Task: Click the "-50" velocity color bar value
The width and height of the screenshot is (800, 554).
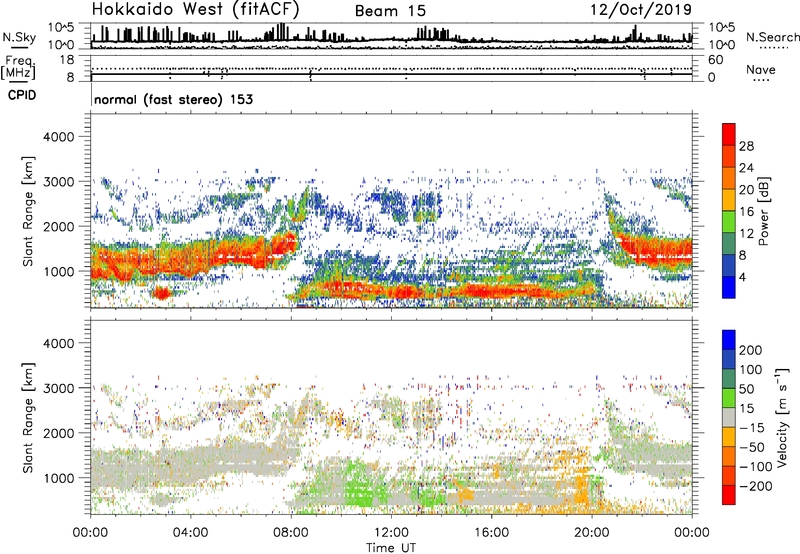Action: pos(752,447)
